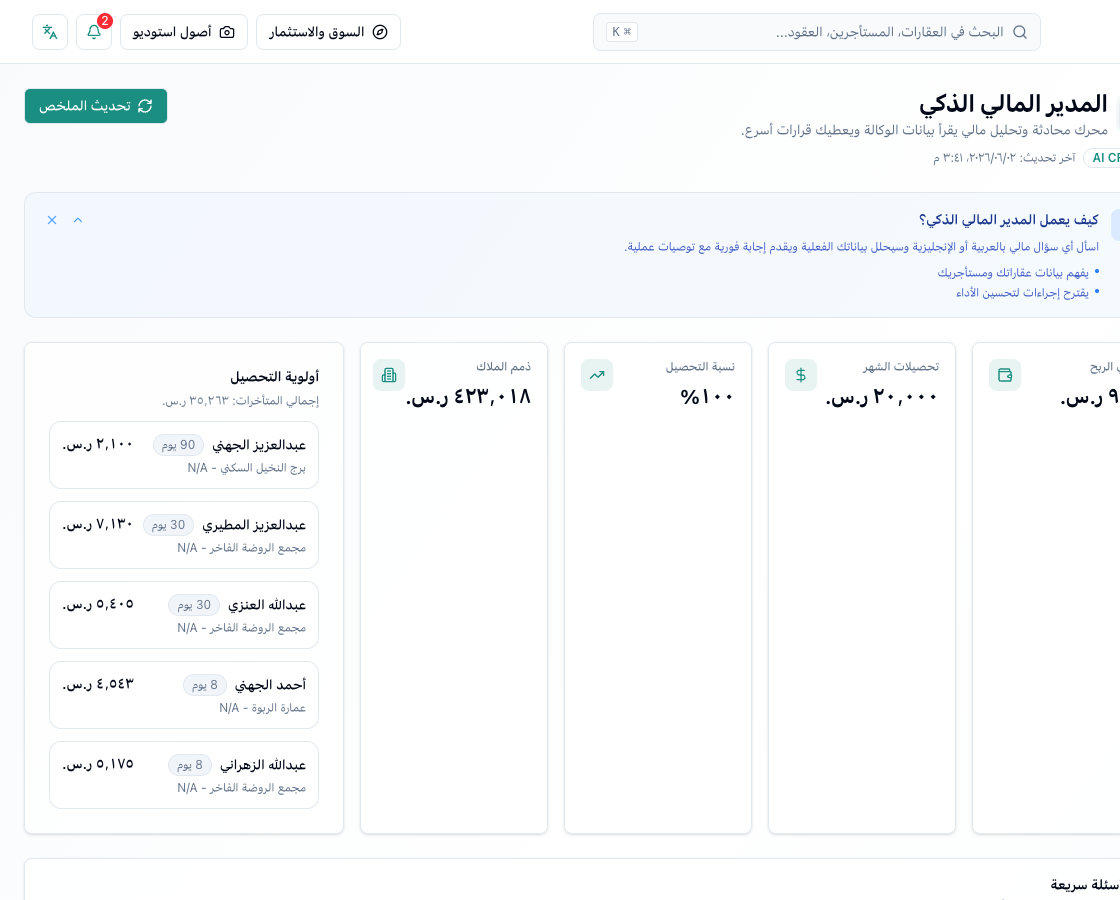Click the أولوية التحصيل heading

274,376
